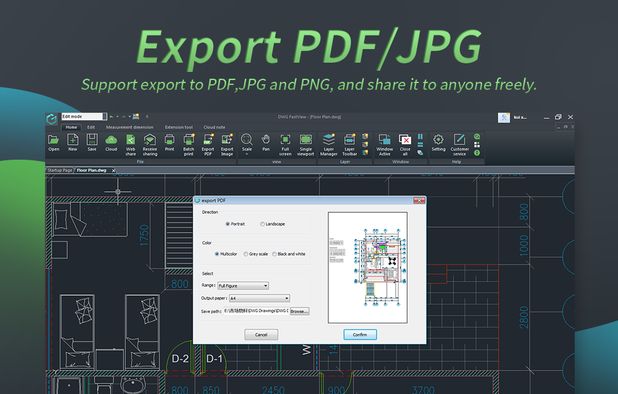Open the Range dropdown showing Full Figure
The width and height of the screenshot is (618, 394).
pyautogui.click(x=243, y=286)
